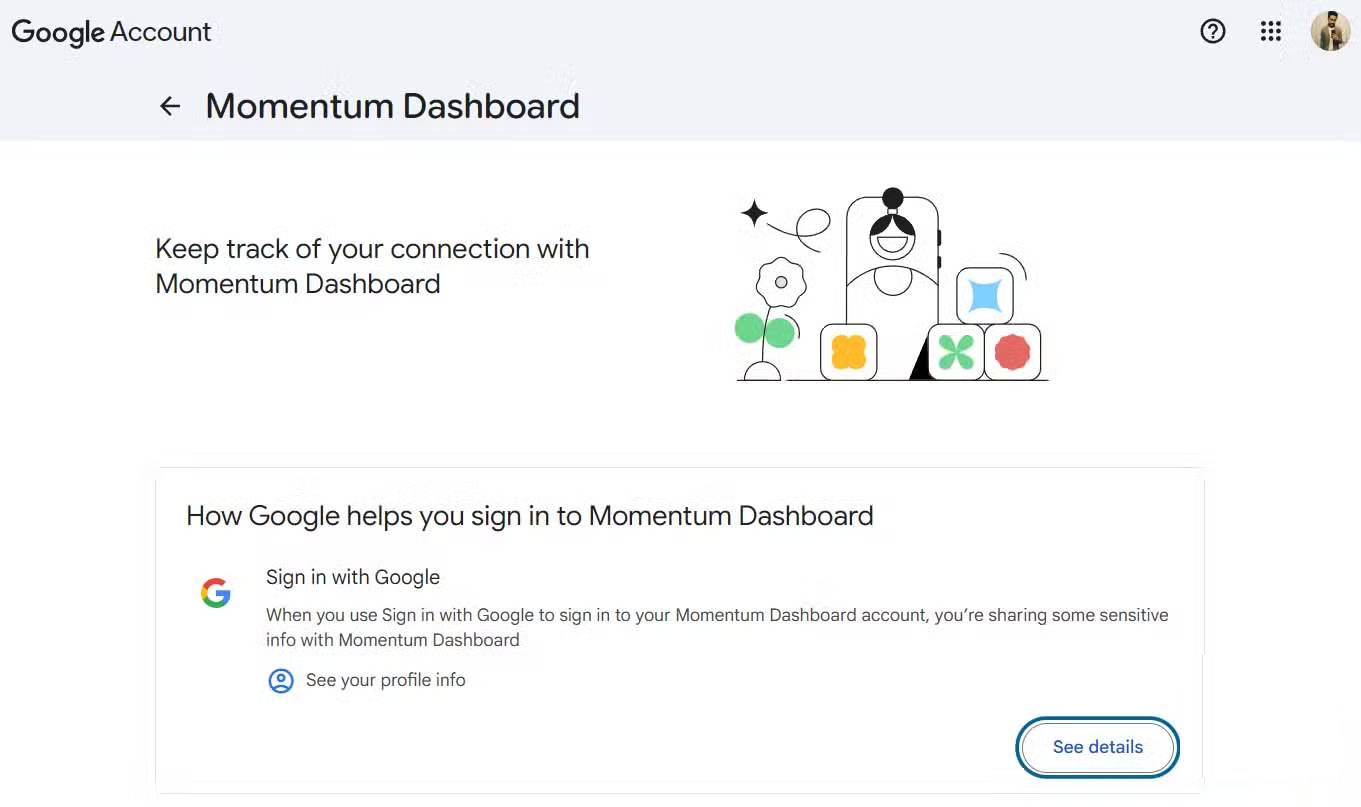Screen dimensions: 1361x807
Task: Click the yellow clover tile in the illustration
Action: [x=849, y=352]
